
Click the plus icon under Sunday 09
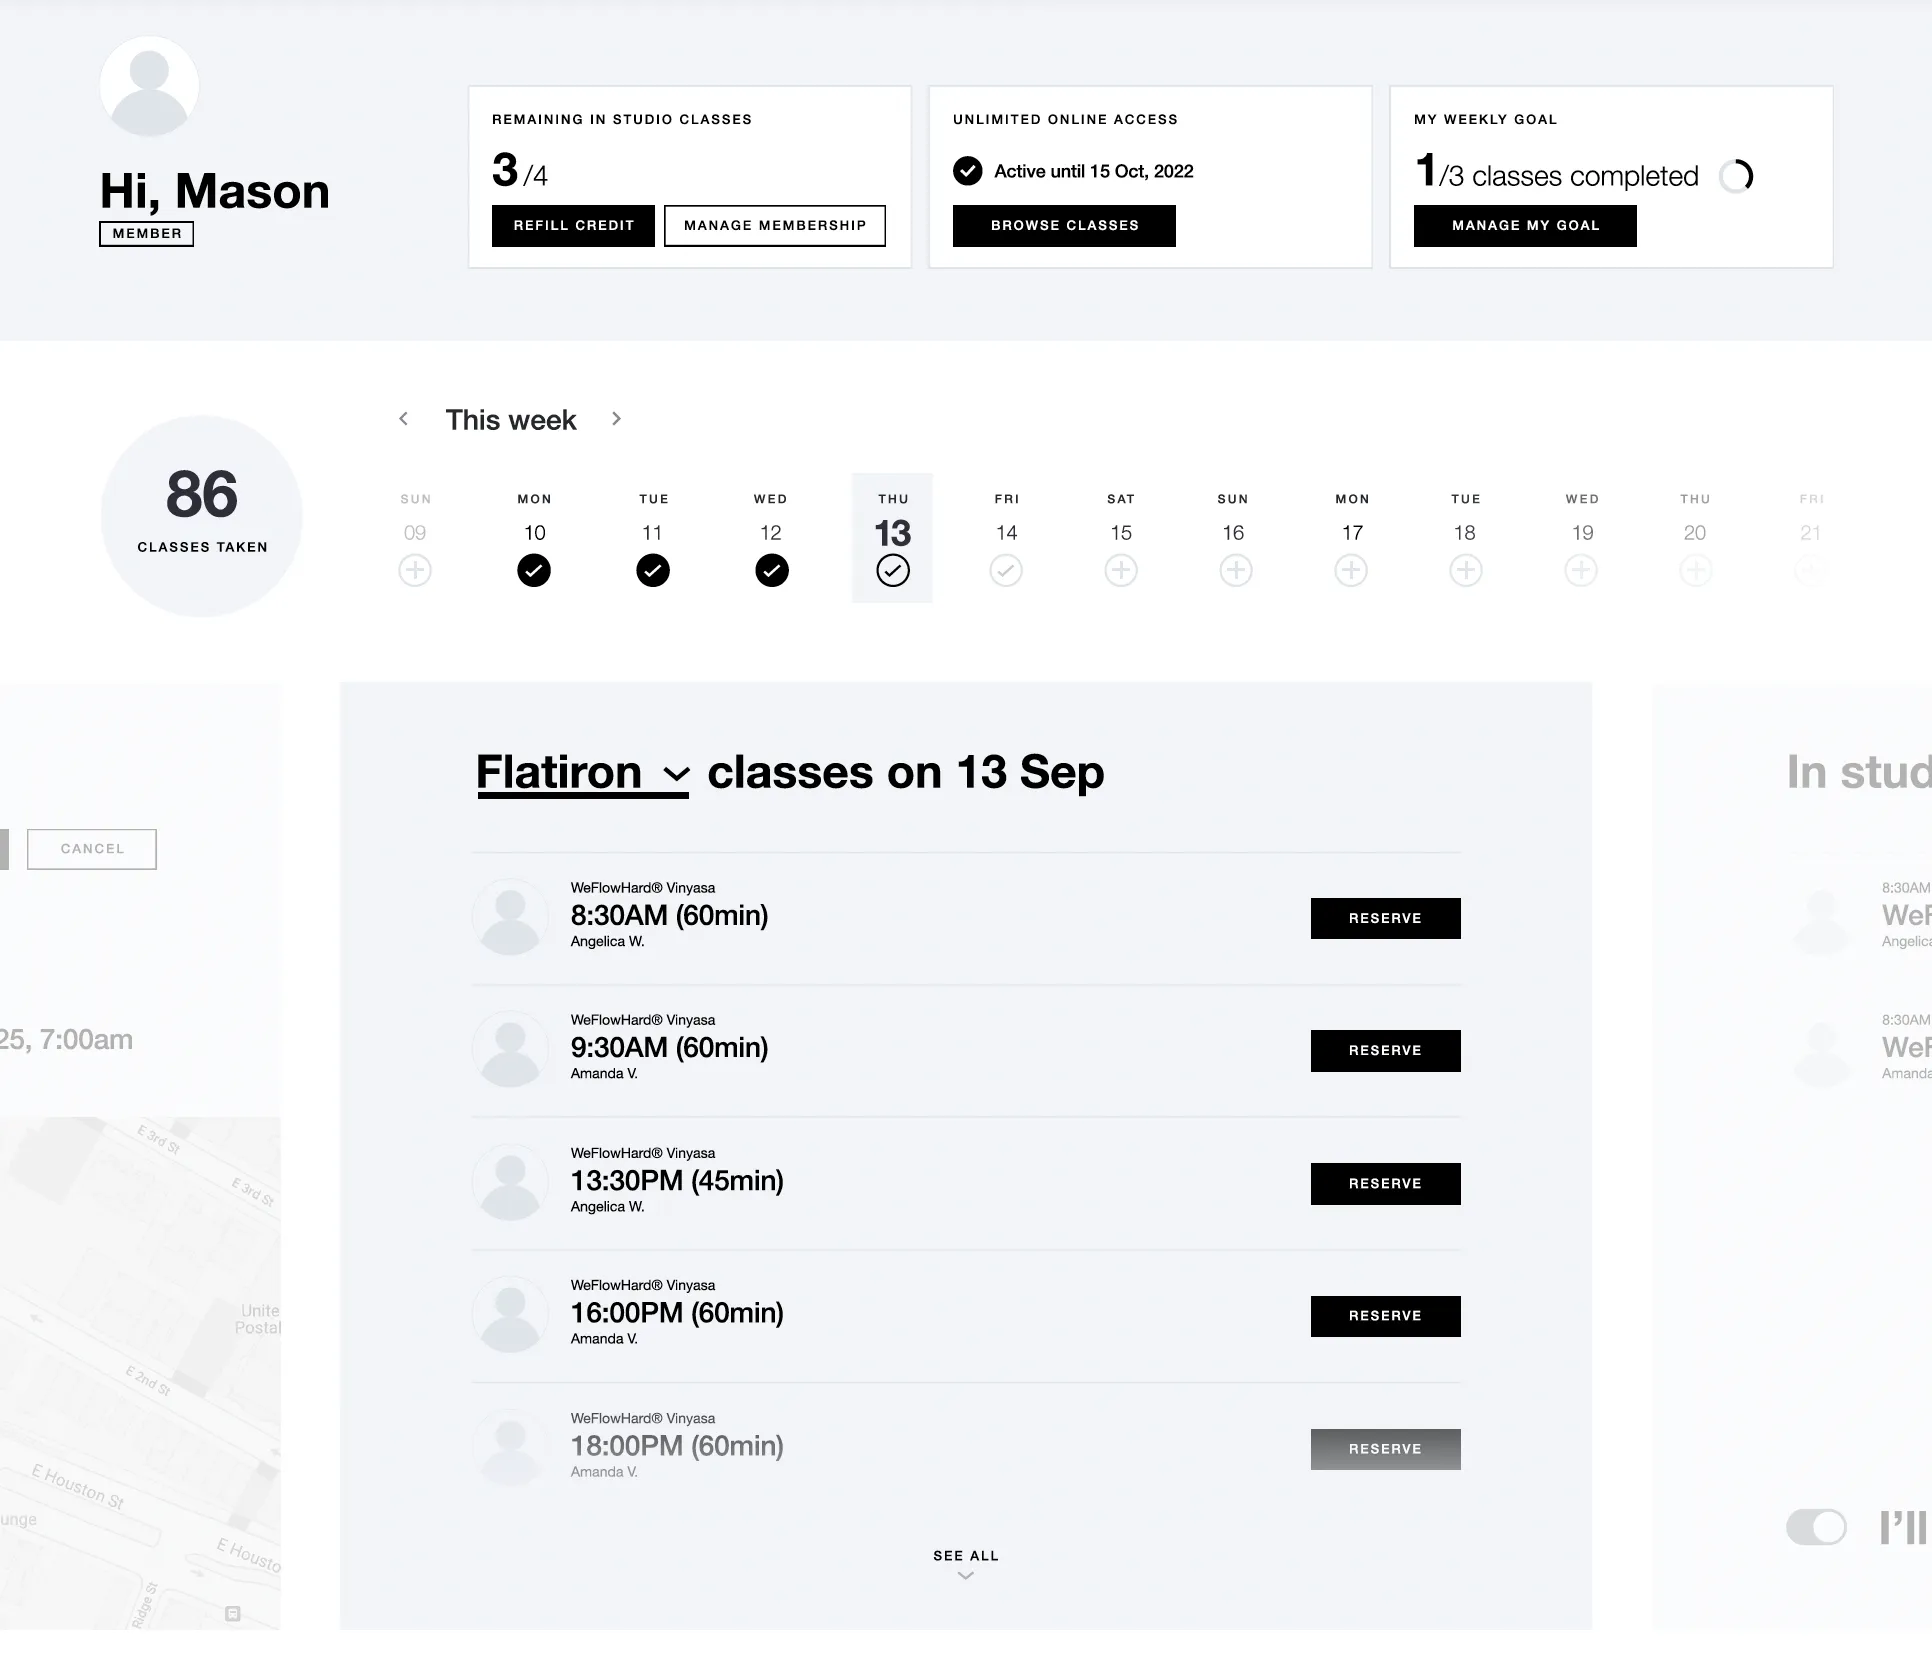(415, 571)
